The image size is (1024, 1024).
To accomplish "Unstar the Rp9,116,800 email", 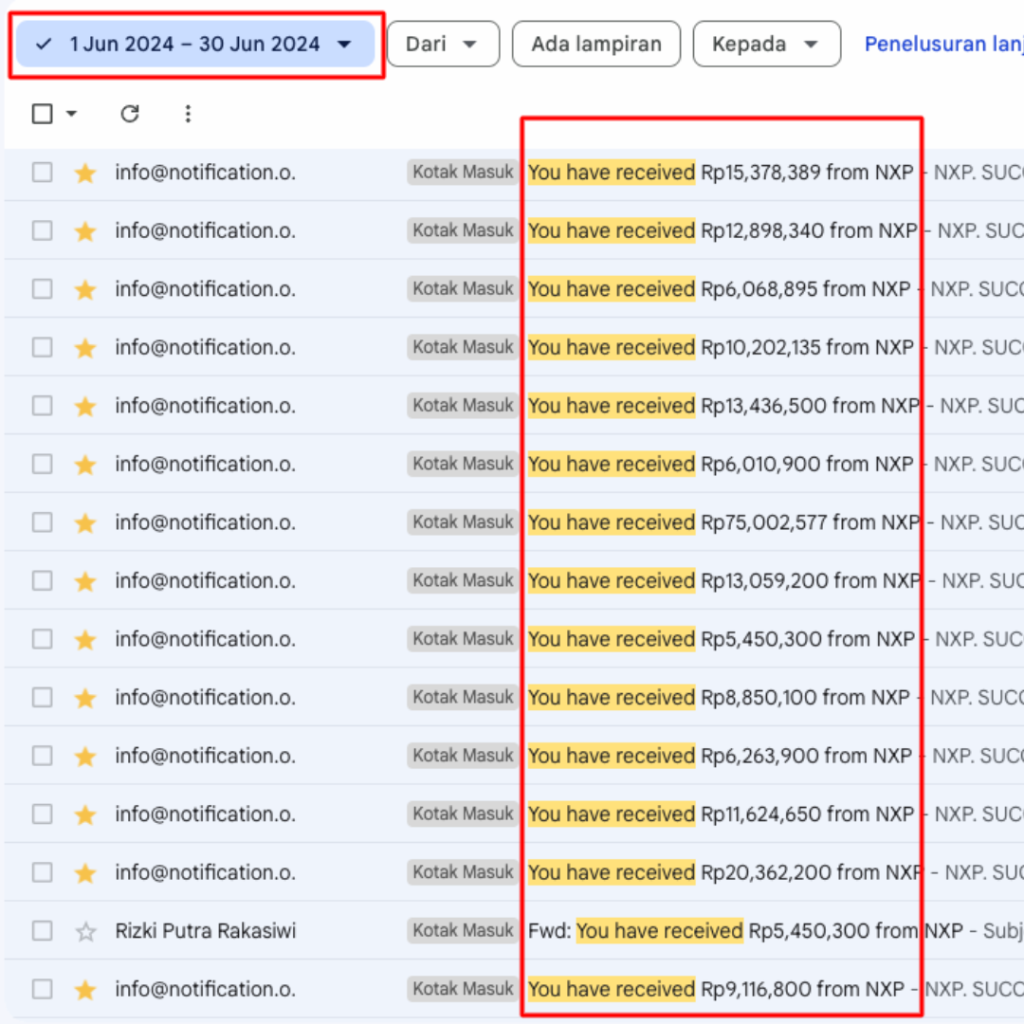I will 86,989.
